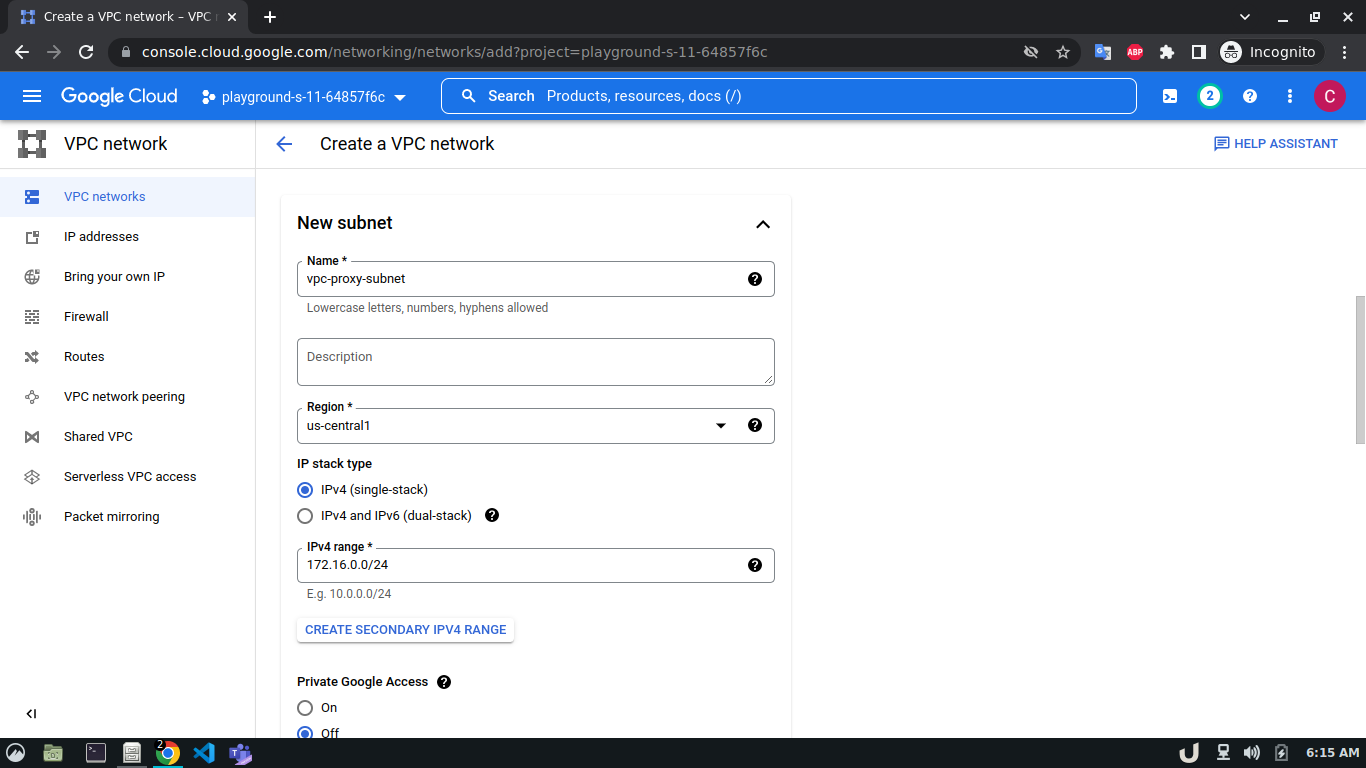The width and height of the screenshot is (1366, 768).
Task: Click the volume icon in system tray
Action: pyautogui.click(x=1252, y=753)
